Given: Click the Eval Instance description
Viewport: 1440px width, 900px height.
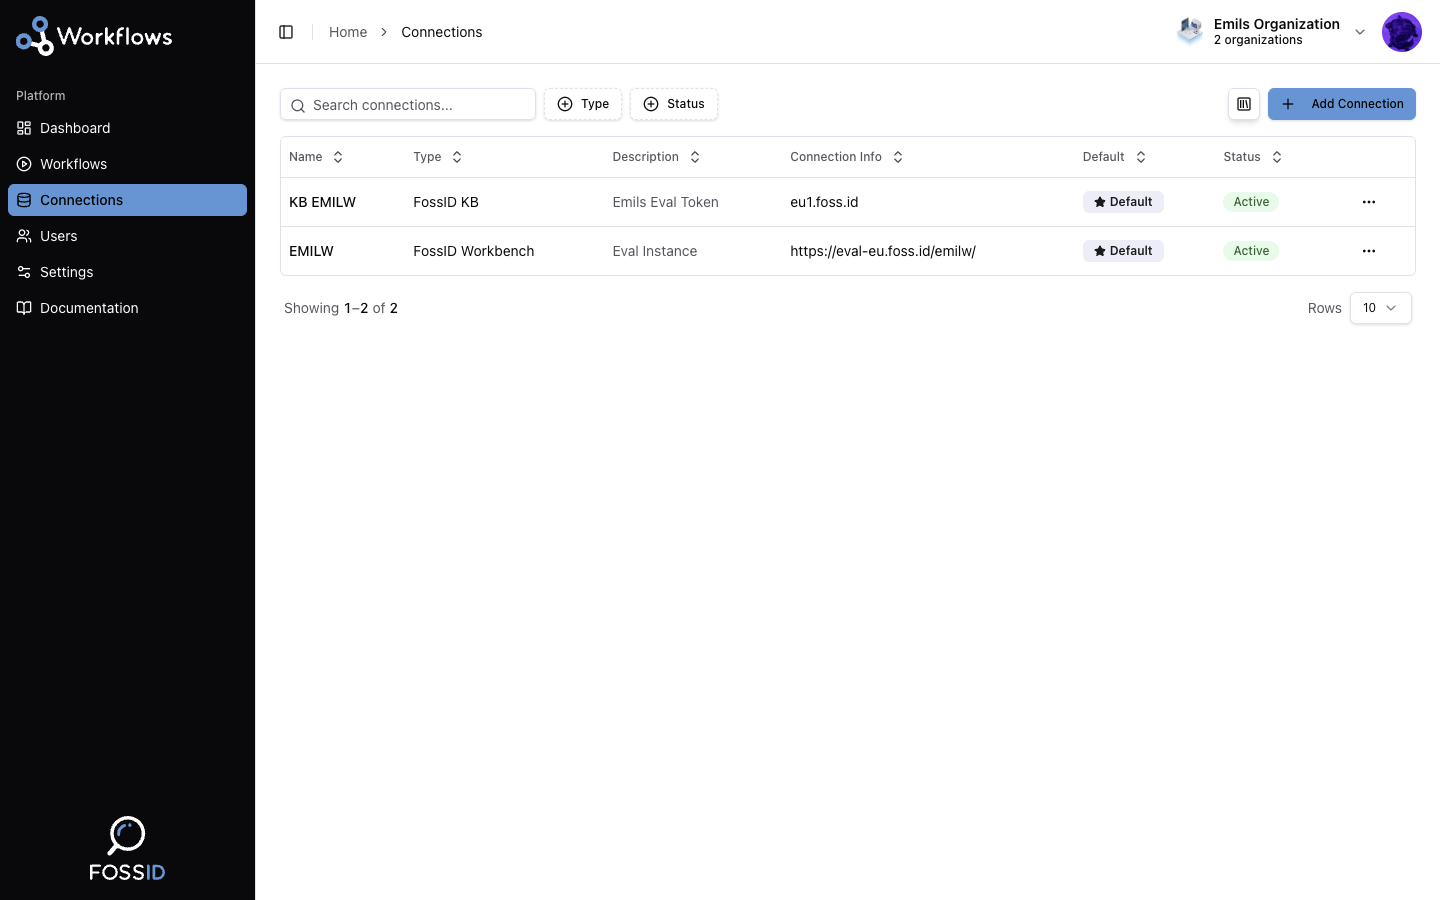Looking at the screenshot, I should [655, 251].
